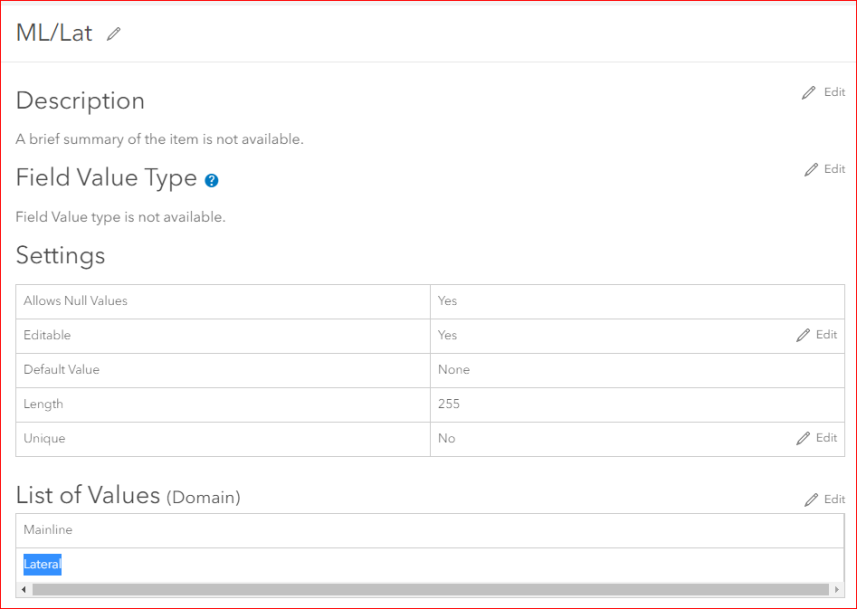Click the Edit label in the Editable row

pos(826,335)
